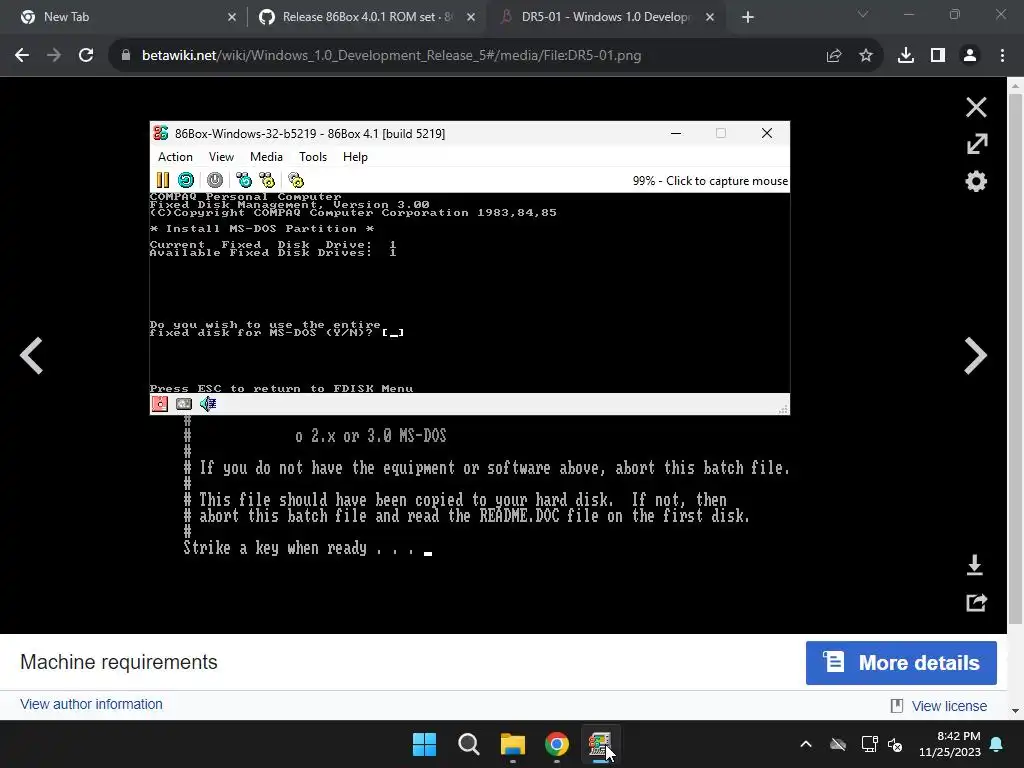Open taskbar clock showing 8:42 PM

click(x=950, y=744)
